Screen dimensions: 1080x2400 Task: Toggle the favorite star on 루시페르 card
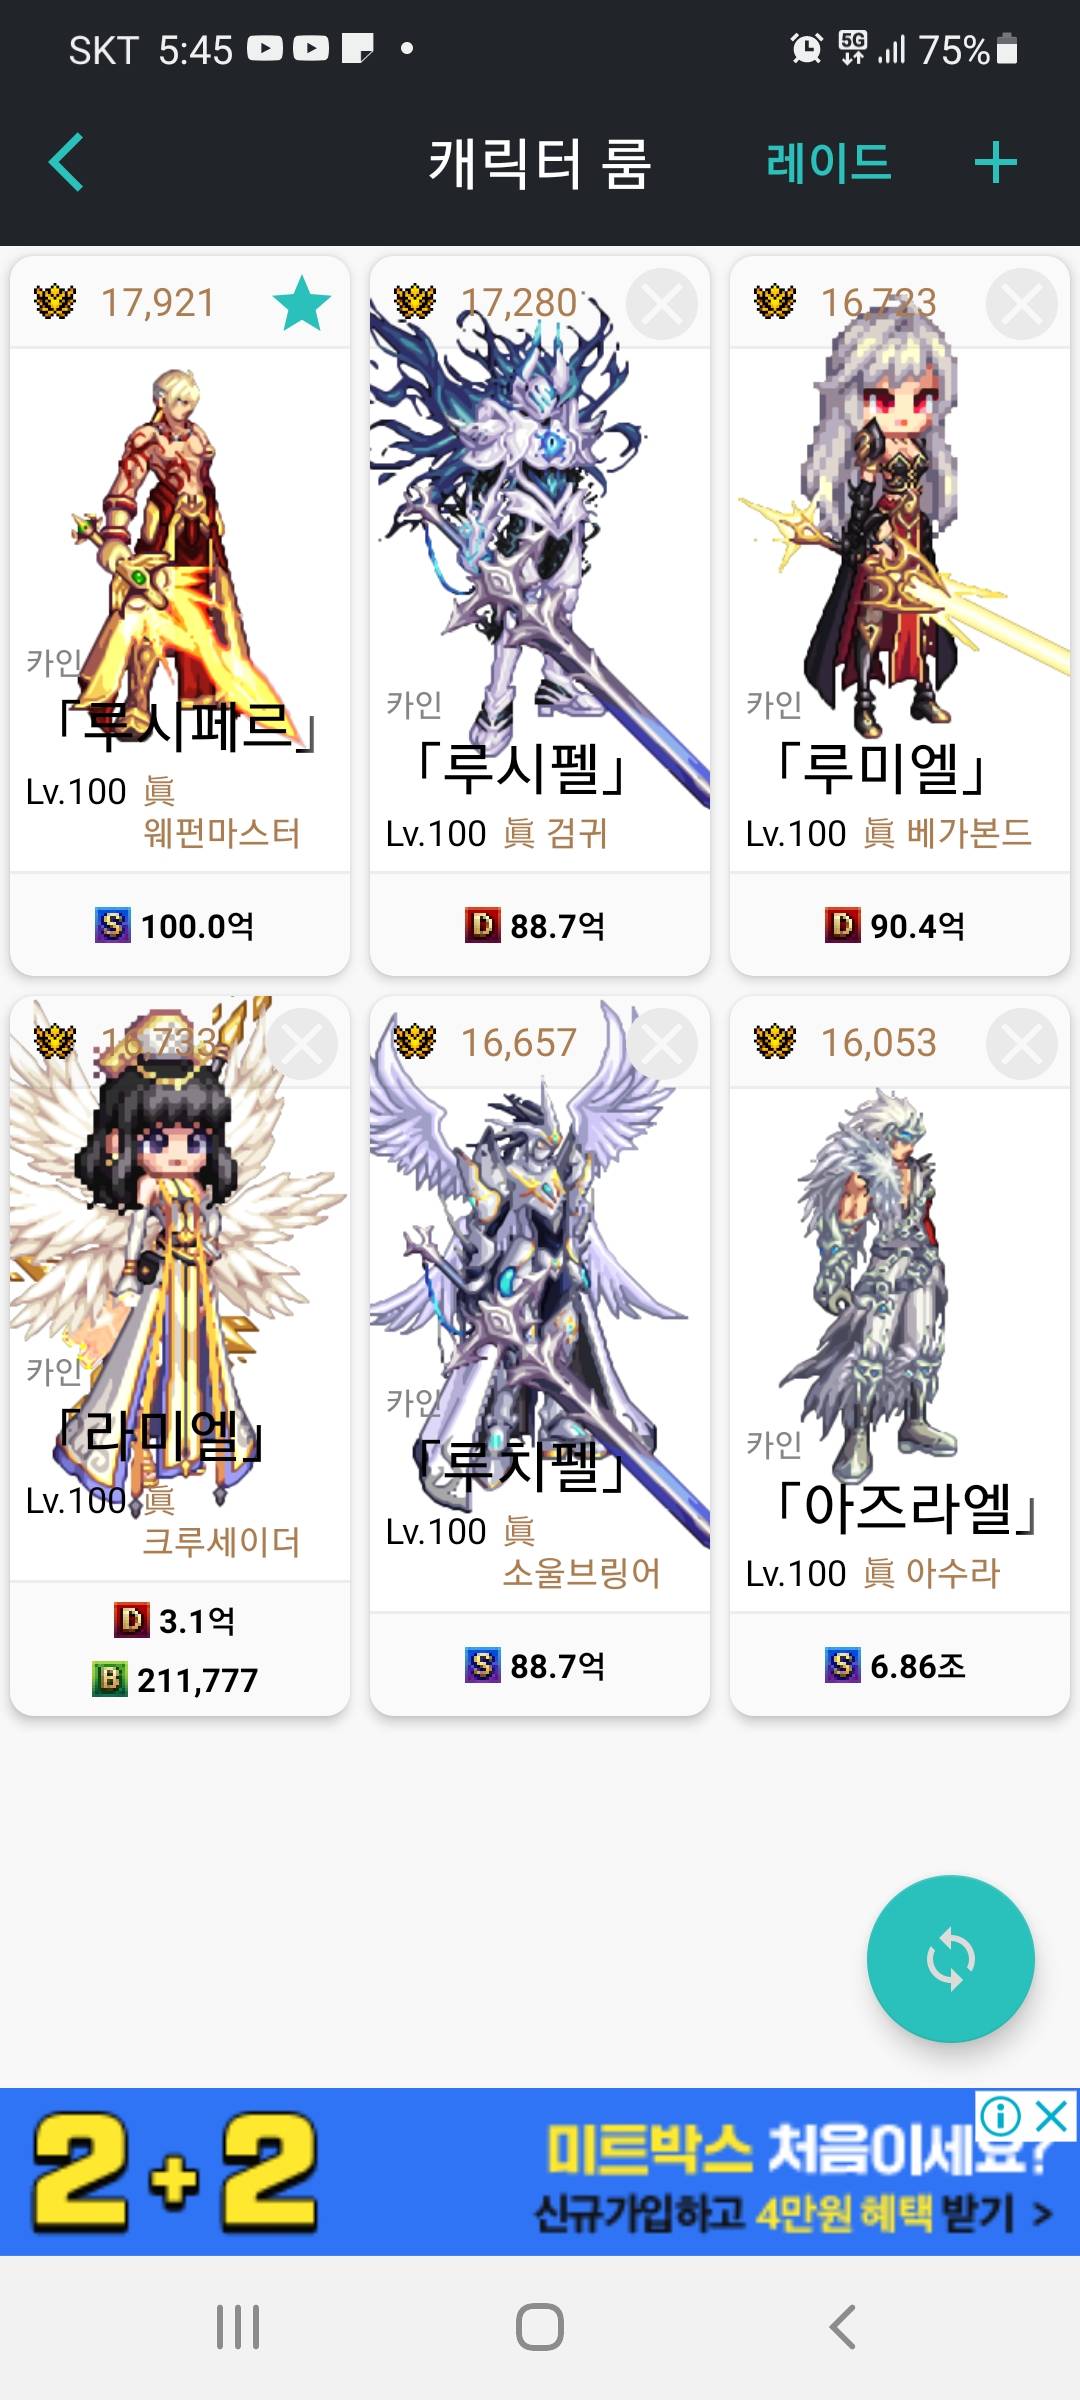[x=302, y=303]
